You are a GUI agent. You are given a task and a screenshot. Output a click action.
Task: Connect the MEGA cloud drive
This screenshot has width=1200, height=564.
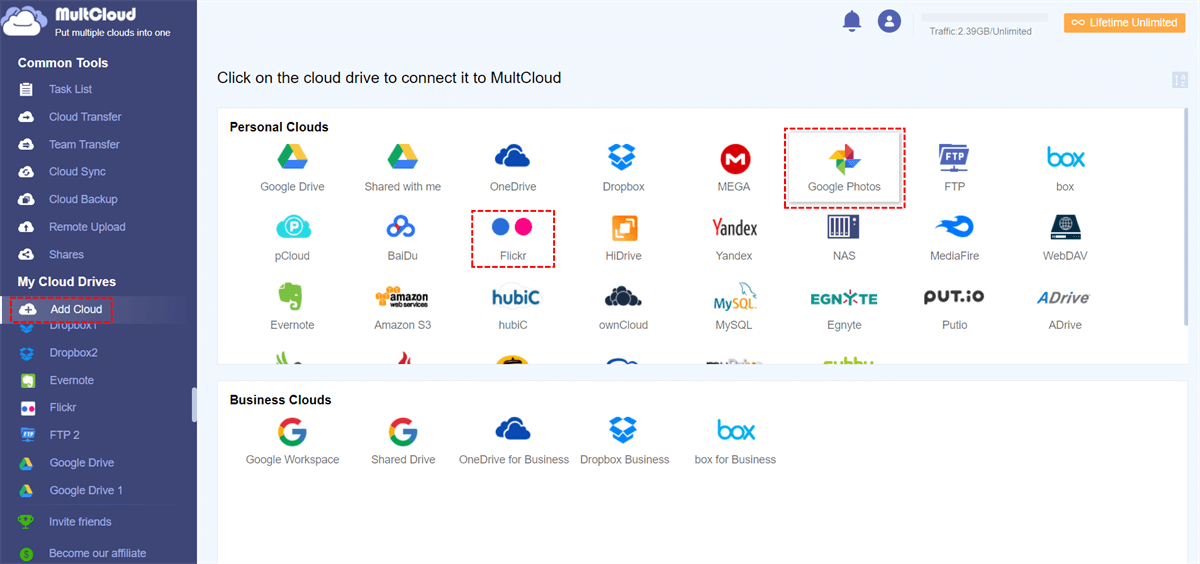tap(734, 167)
